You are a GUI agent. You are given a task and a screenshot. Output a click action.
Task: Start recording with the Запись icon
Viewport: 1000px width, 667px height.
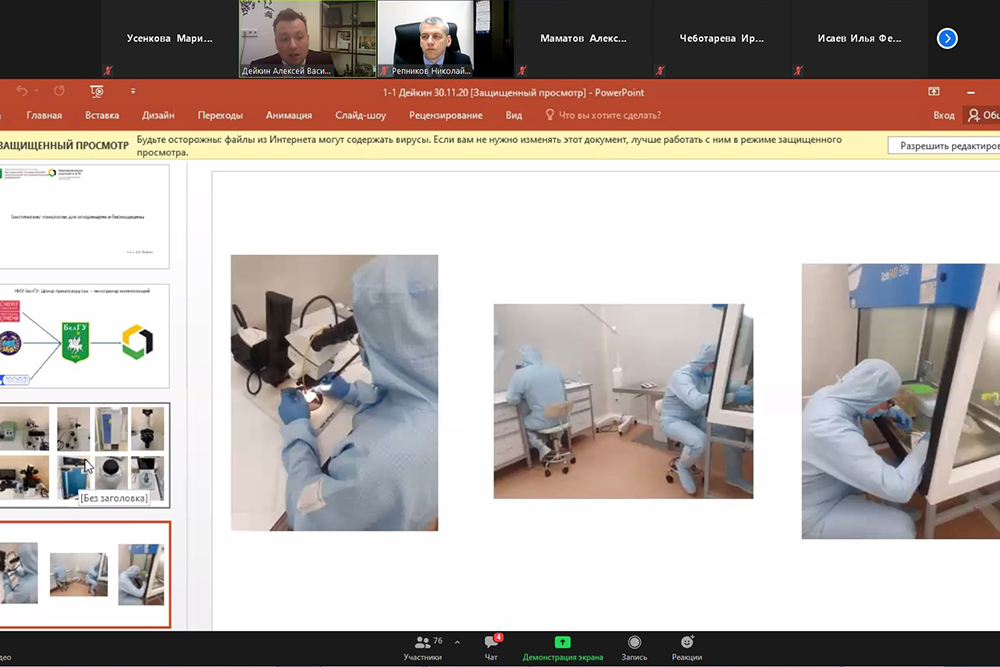coord(634,646)
